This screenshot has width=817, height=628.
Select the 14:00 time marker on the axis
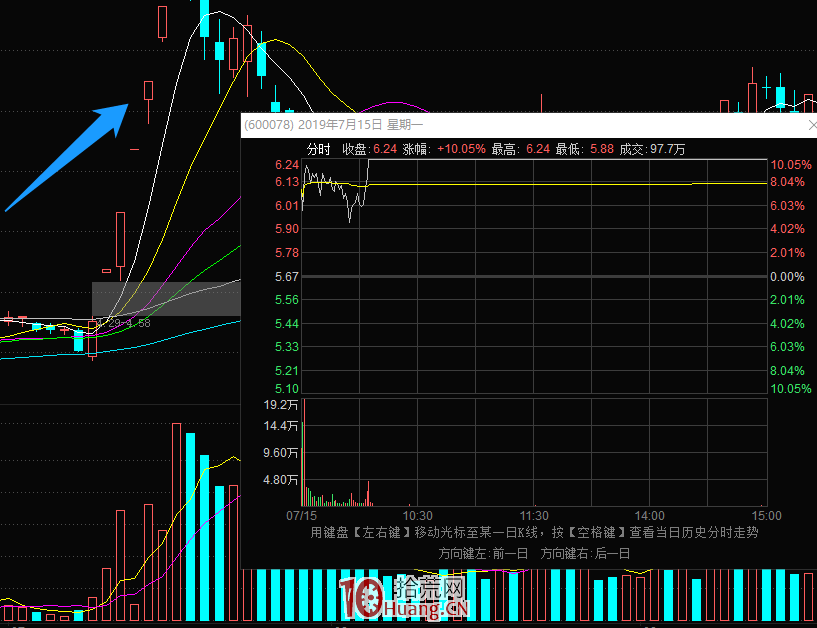point(649,515)
